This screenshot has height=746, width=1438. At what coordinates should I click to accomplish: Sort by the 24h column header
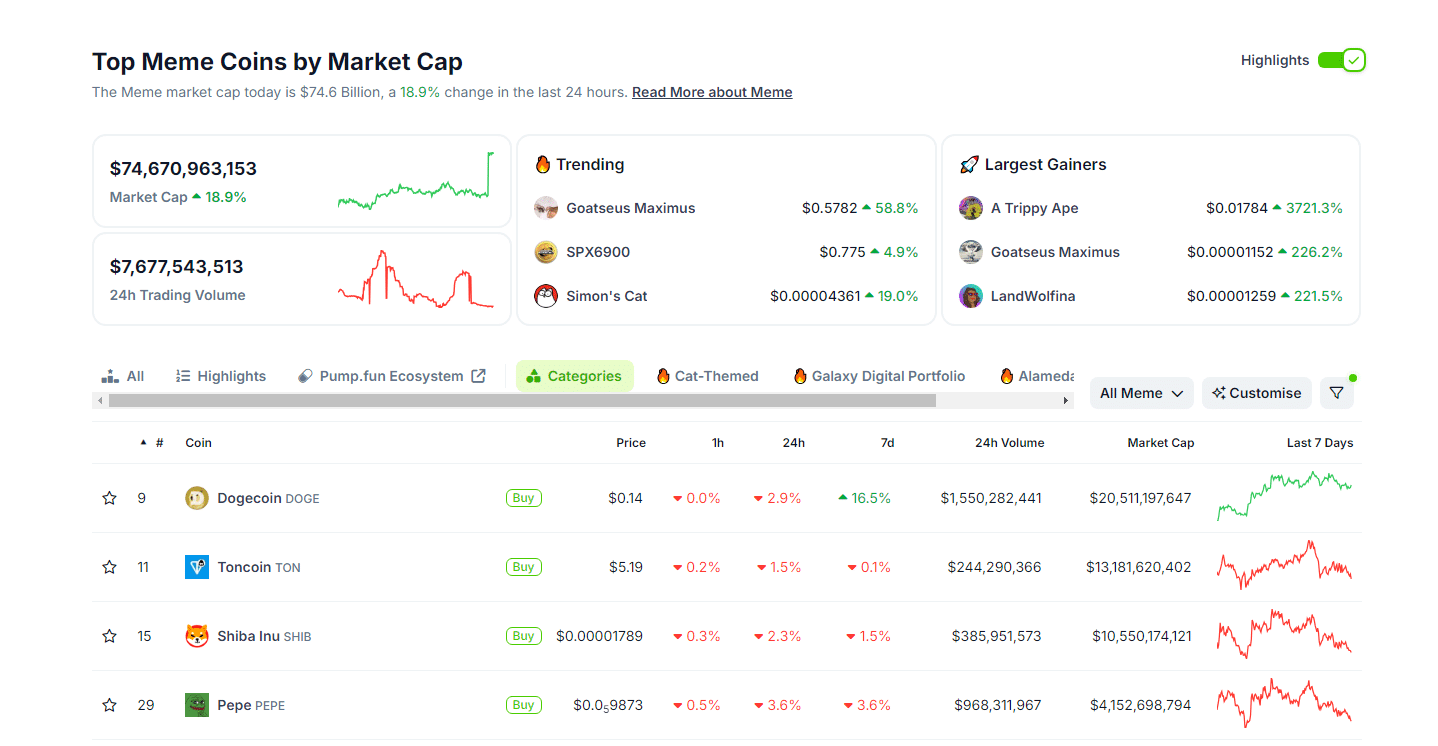[793, 442]
